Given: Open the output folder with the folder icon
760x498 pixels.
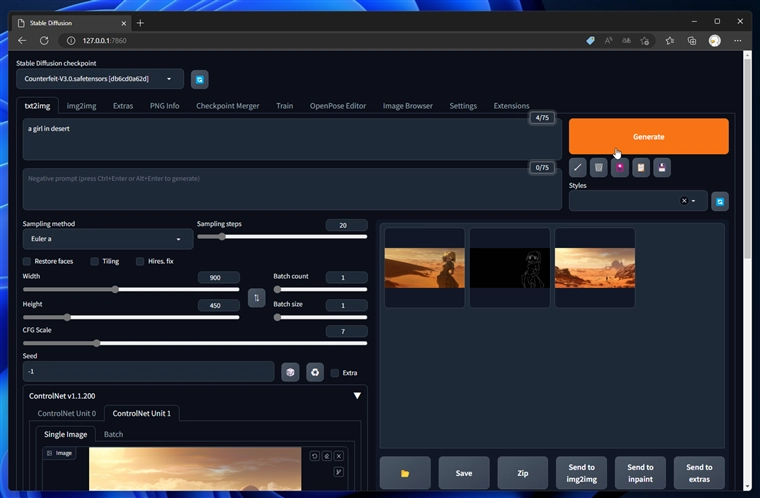Looking at the screenshot, I should click(x=405, y=472).
